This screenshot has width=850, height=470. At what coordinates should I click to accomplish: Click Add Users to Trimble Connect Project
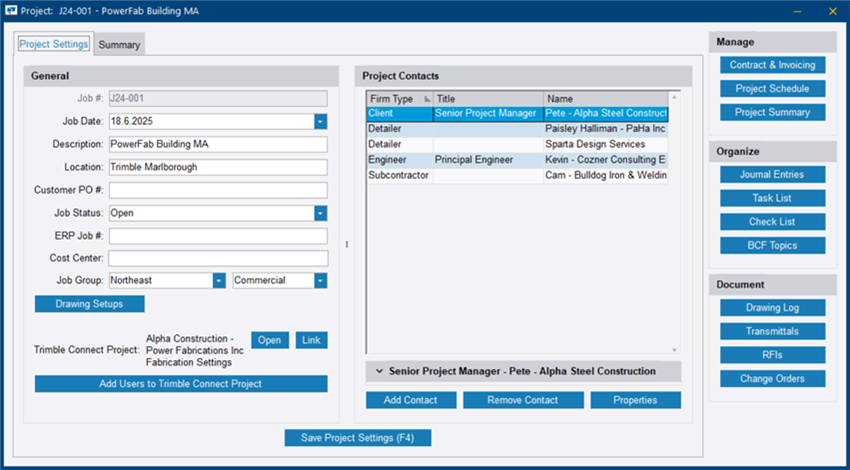(180, 384)
